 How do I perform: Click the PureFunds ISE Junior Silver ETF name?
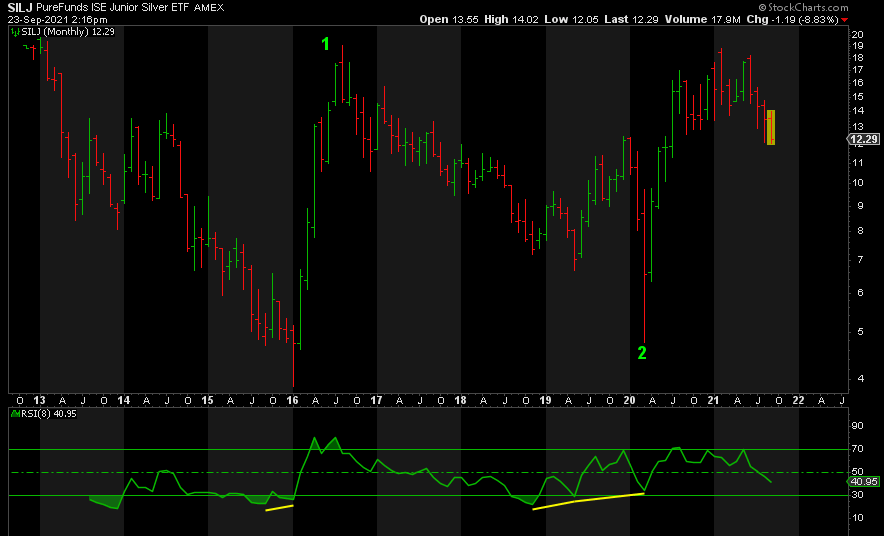(113, 7)
